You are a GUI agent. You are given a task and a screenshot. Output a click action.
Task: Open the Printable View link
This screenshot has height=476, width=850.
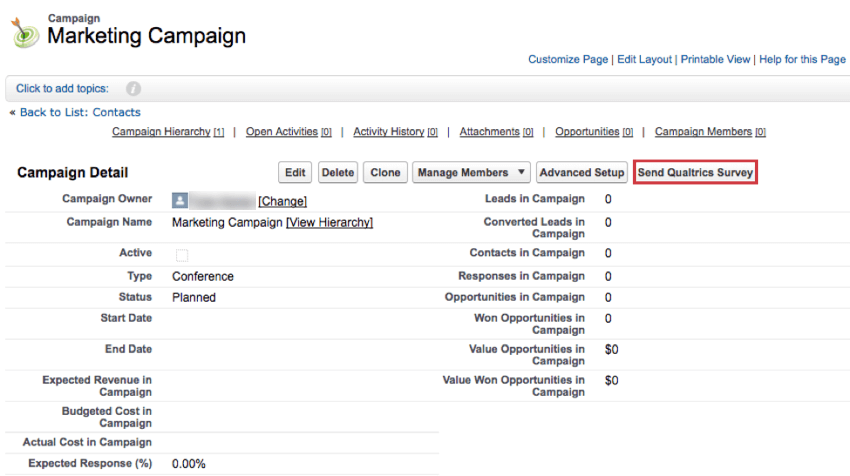click(x=715, y=60)
